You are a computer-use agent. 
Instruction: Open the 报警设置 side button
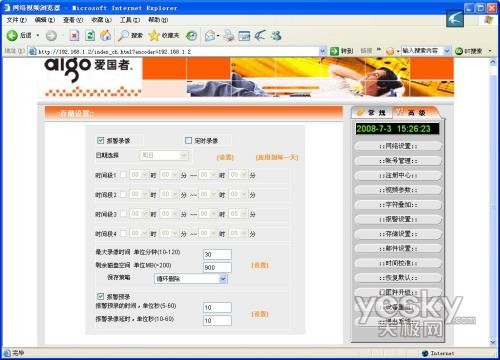tap(398, 220)
